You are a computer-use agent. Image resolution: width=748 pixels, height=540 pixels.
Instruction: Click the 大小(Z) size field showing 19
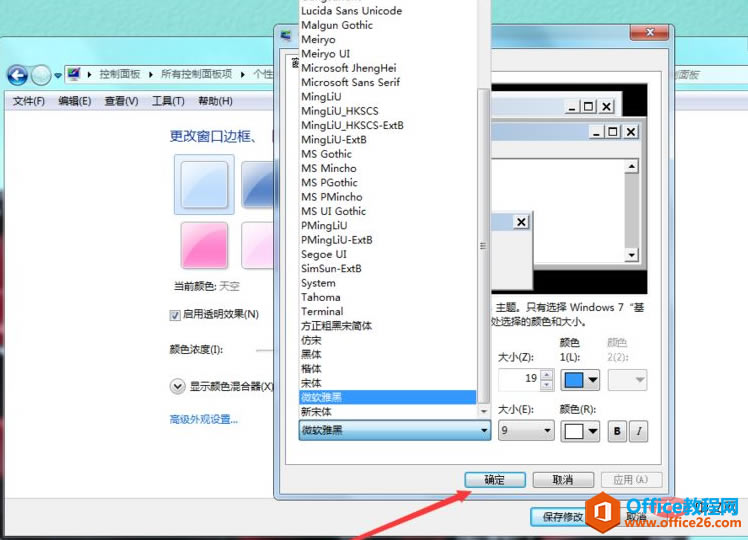pos(519,380)
